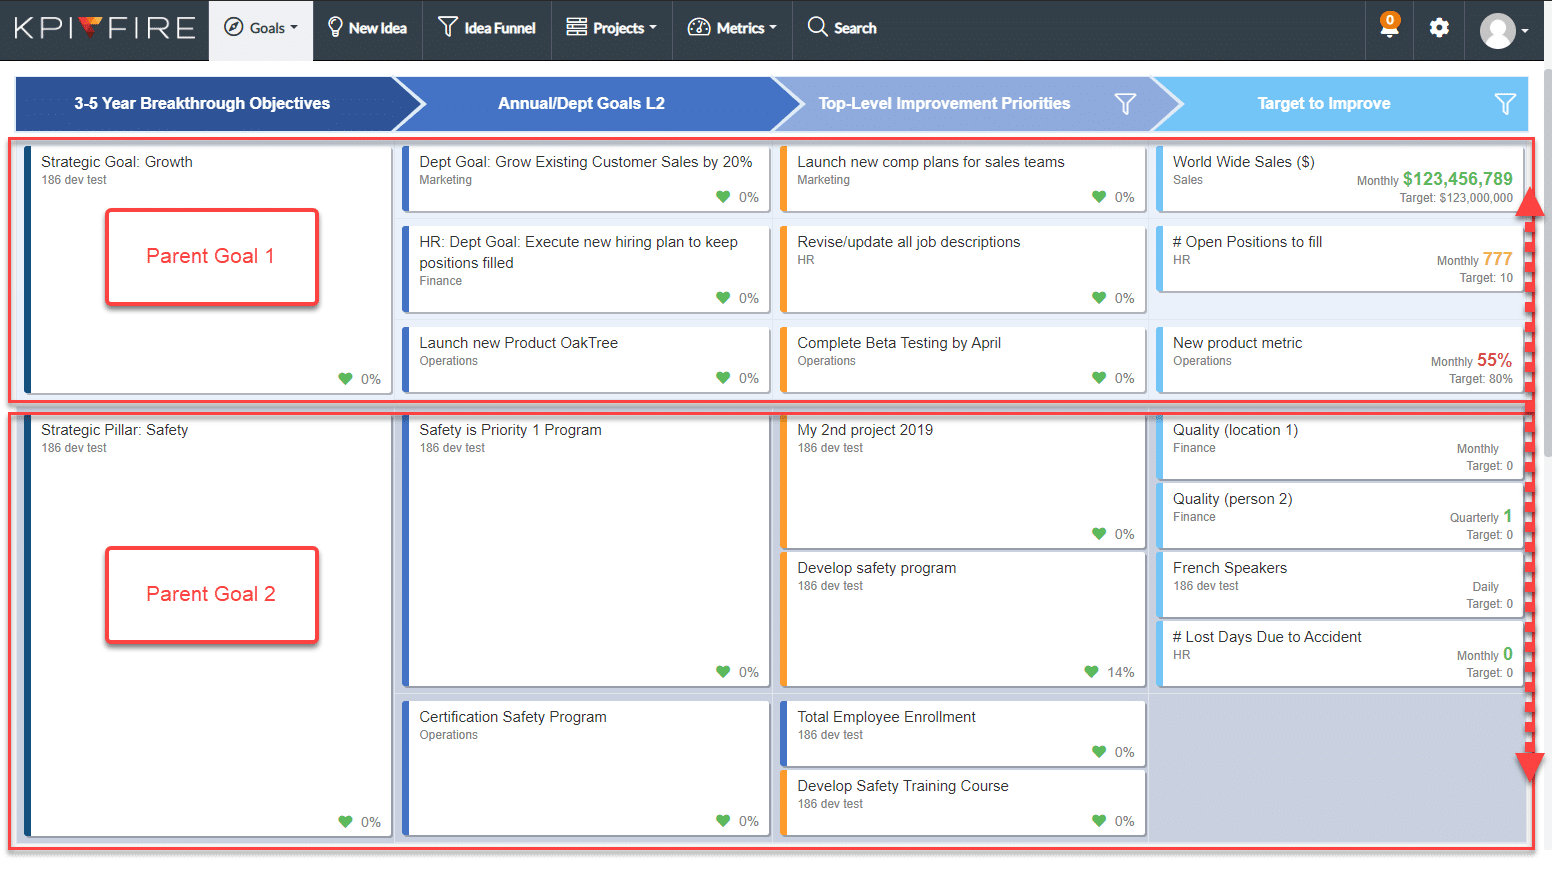This screenshot has width=1562, height=871.
Task: Open HR Dept Goal hiring plan card
Action: [586, 269]
